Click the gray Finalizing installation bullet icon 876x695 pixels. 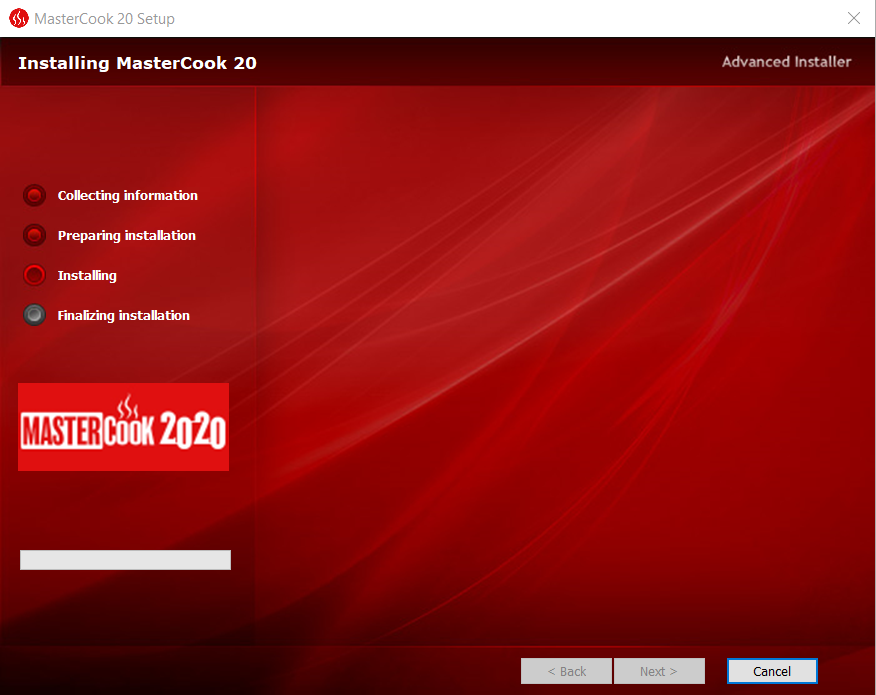34,315
